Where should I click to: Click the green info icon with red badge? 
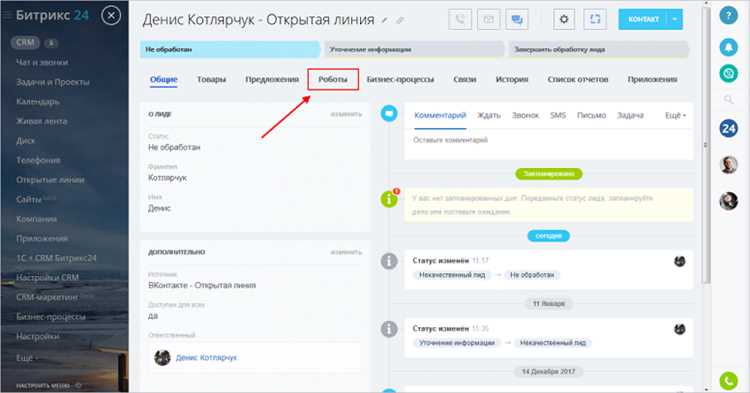tap(389, 198)
